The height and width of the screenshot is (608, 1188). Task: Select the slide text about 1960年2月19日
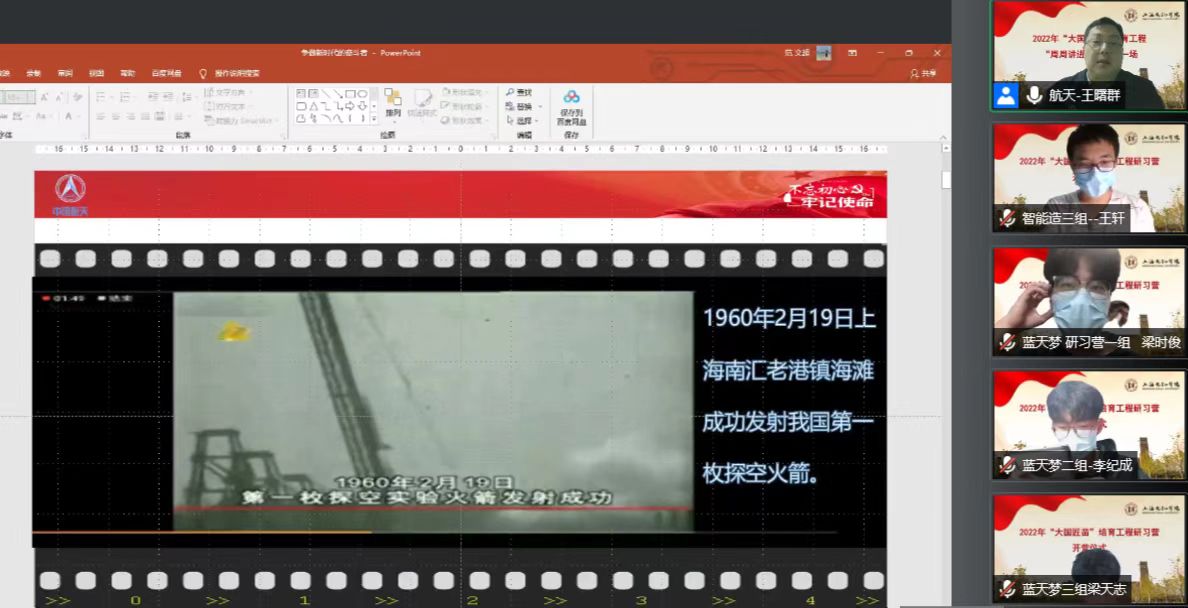[788, 395]
